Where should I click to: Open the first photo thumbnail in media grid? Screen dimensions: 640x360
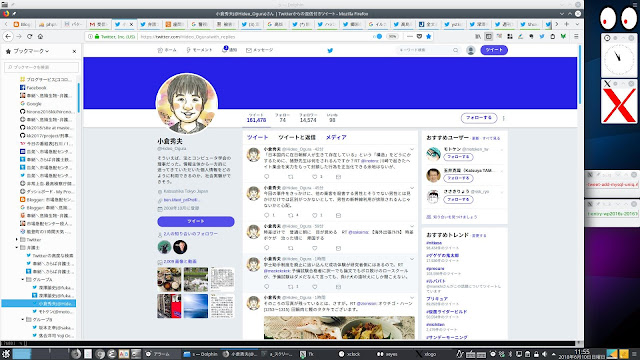[x=169, y=279]
